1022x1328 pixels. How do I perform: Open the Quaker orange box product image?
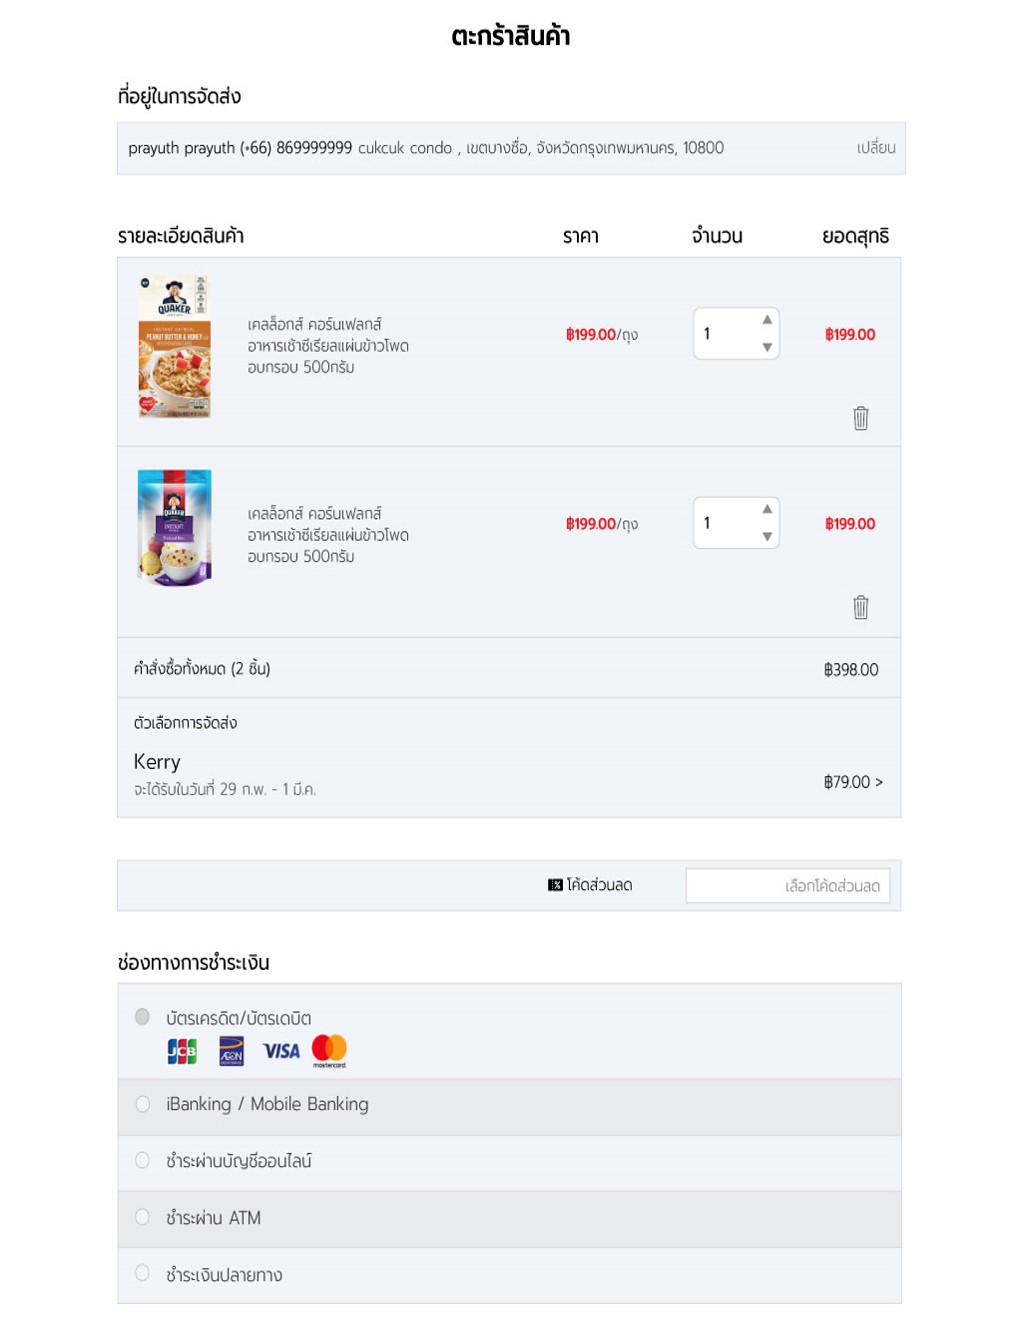pos(175,346)
